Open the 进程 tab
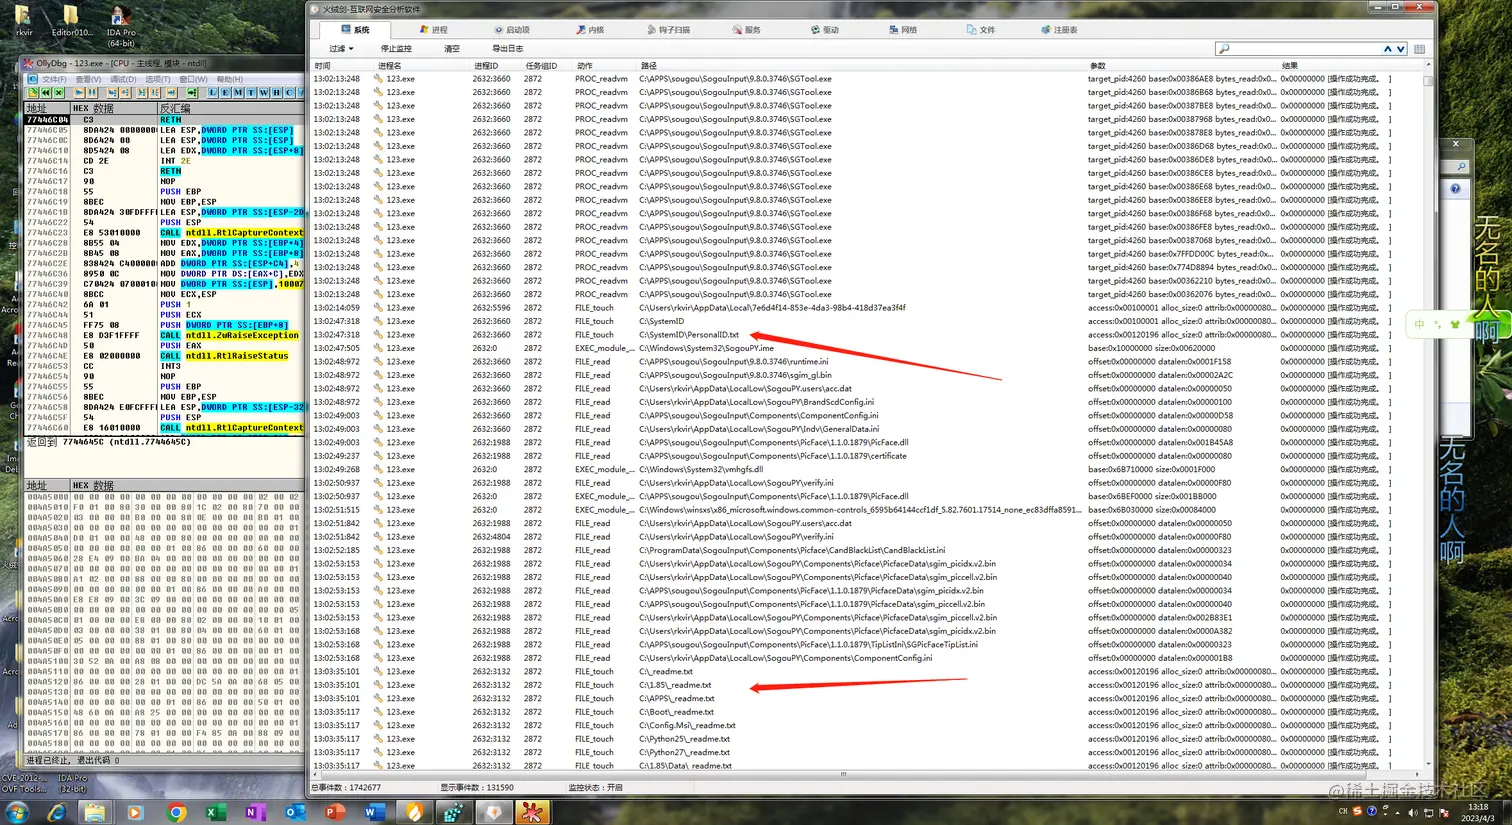 click(433, 30)
